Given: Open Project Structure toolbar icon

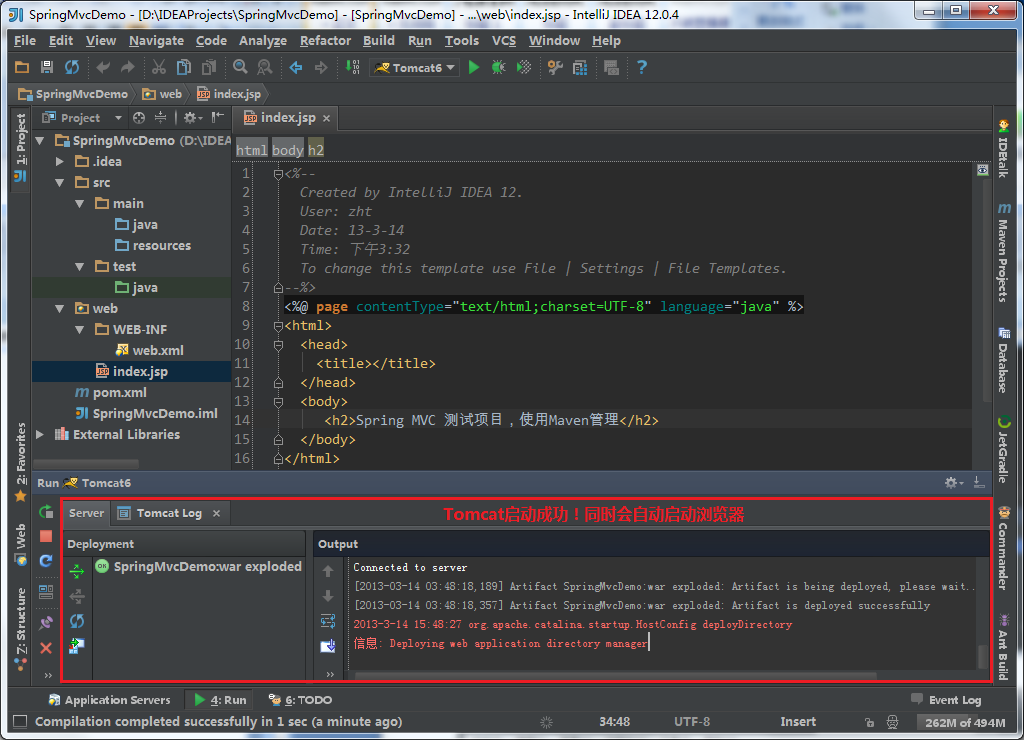Looking at the screenshot, I should coord(580,67).
